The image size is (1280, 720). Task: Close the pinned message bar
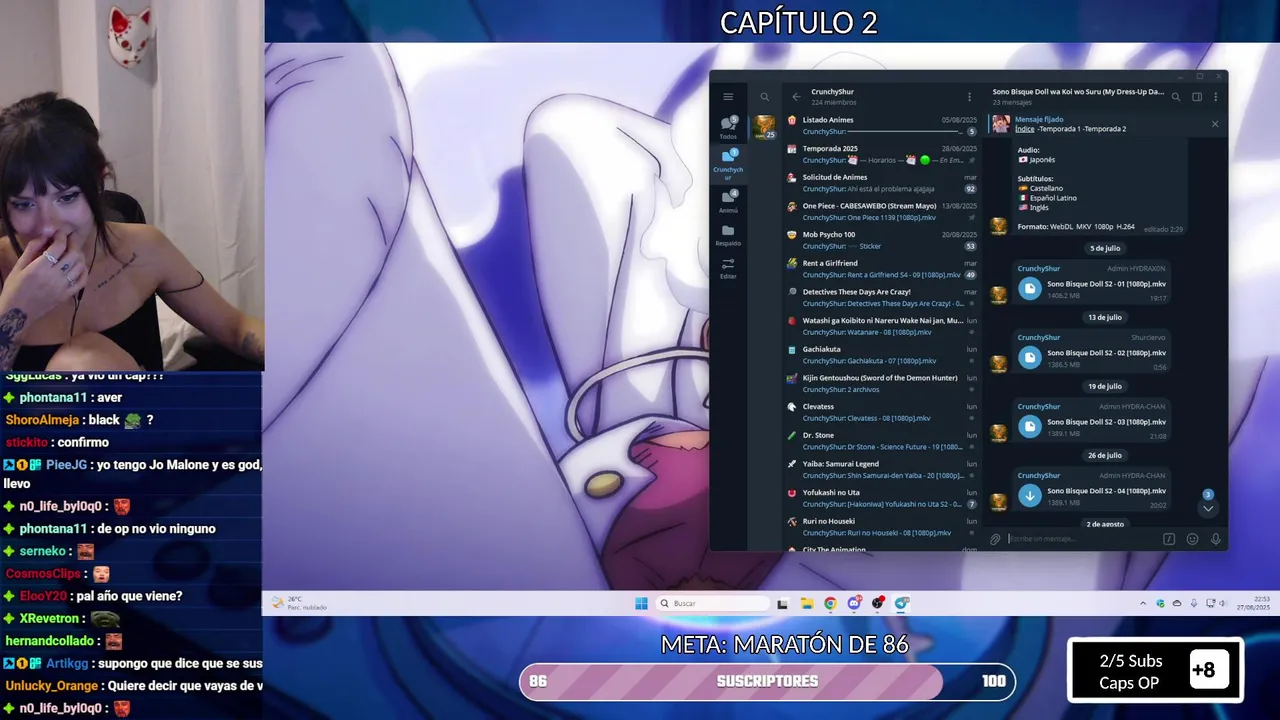coord(1215,124)
